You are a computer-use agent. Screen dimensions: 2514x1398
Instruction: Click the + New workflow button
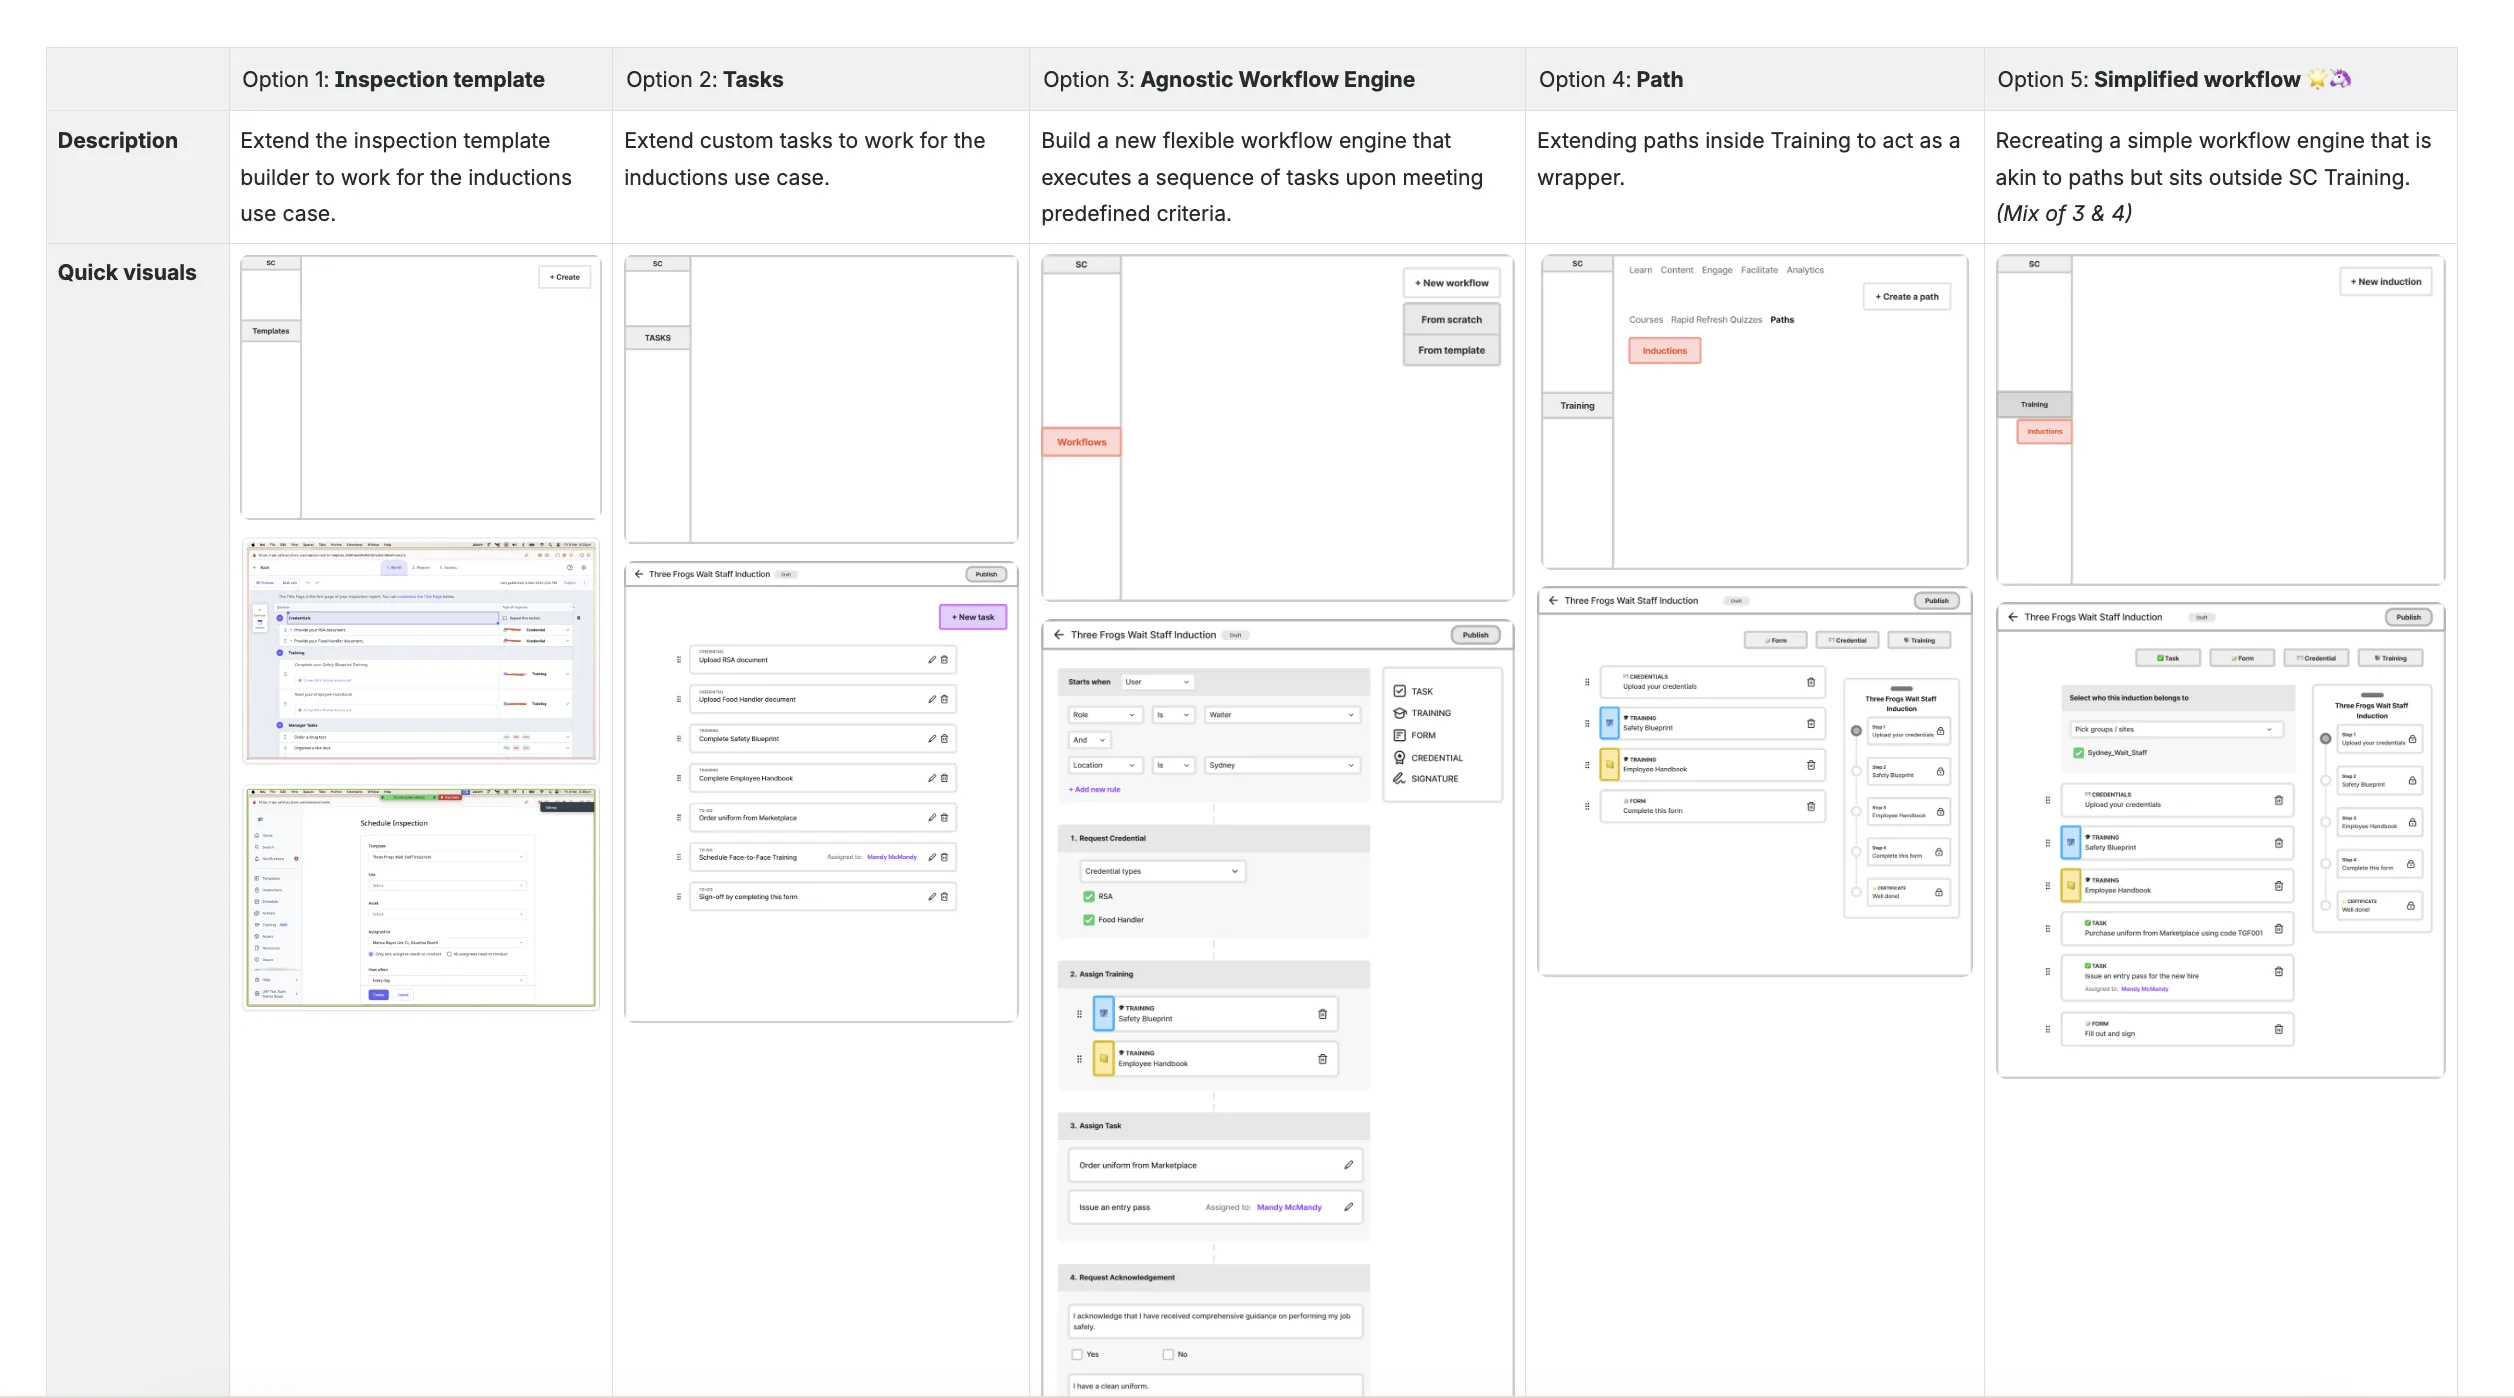[1452, 284]
